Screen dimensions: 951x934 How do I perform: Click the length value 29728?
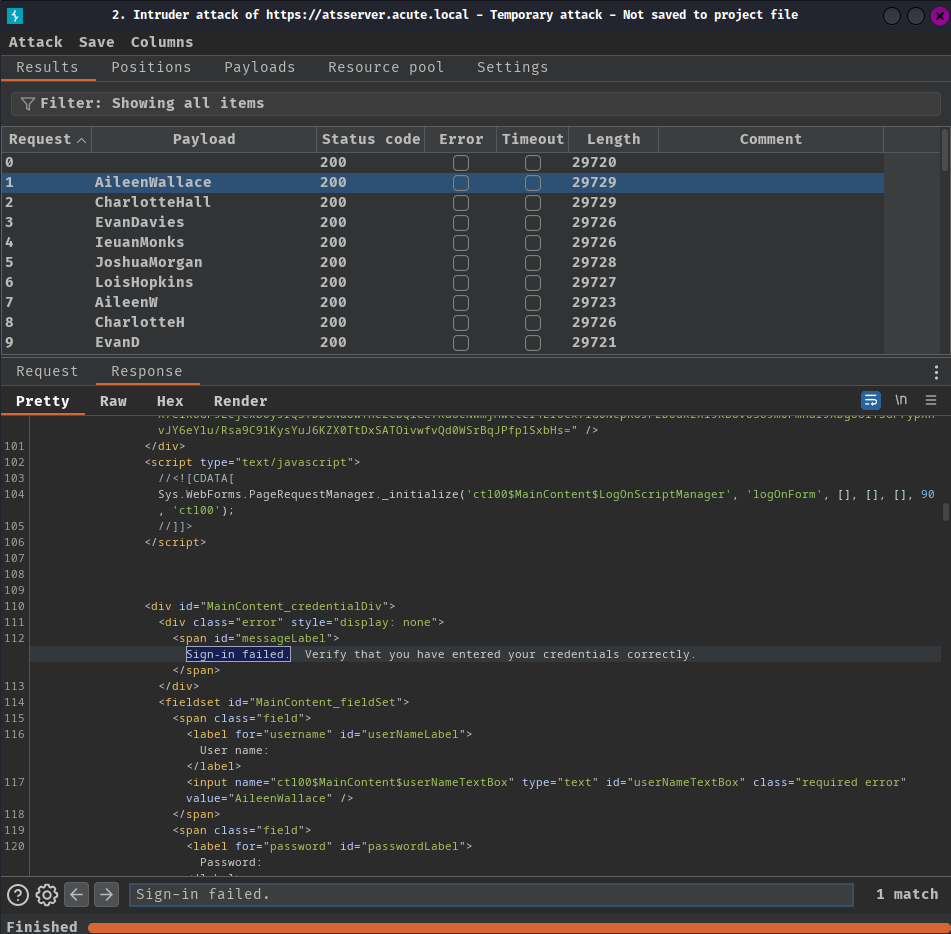pyautogui.click(x=594, y=263)
